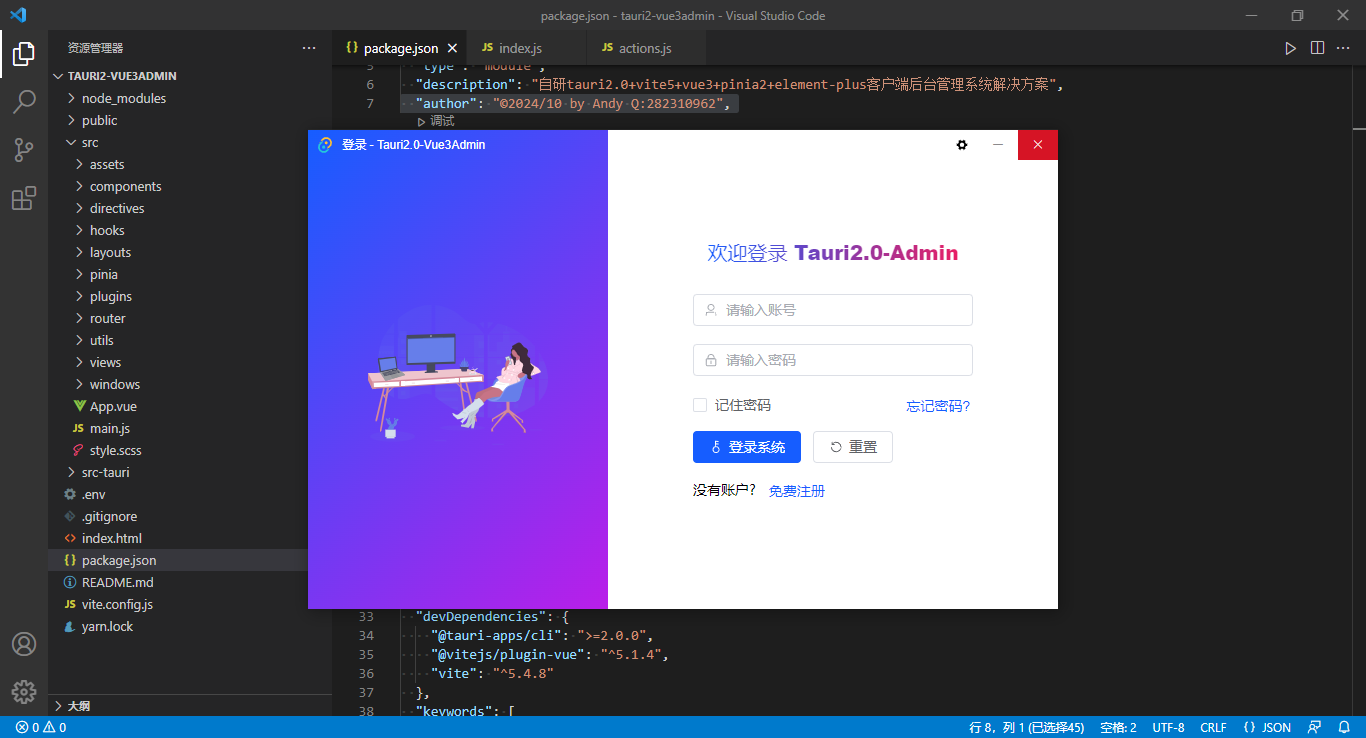Open the Search view in the activity bar
Screen dimensions: 1366x738
[24, 102]
